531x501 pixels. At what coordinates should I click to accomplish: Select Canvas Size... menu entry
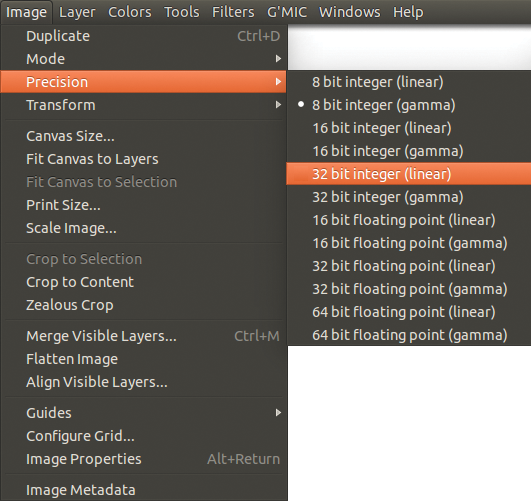(x=144, y=136)
